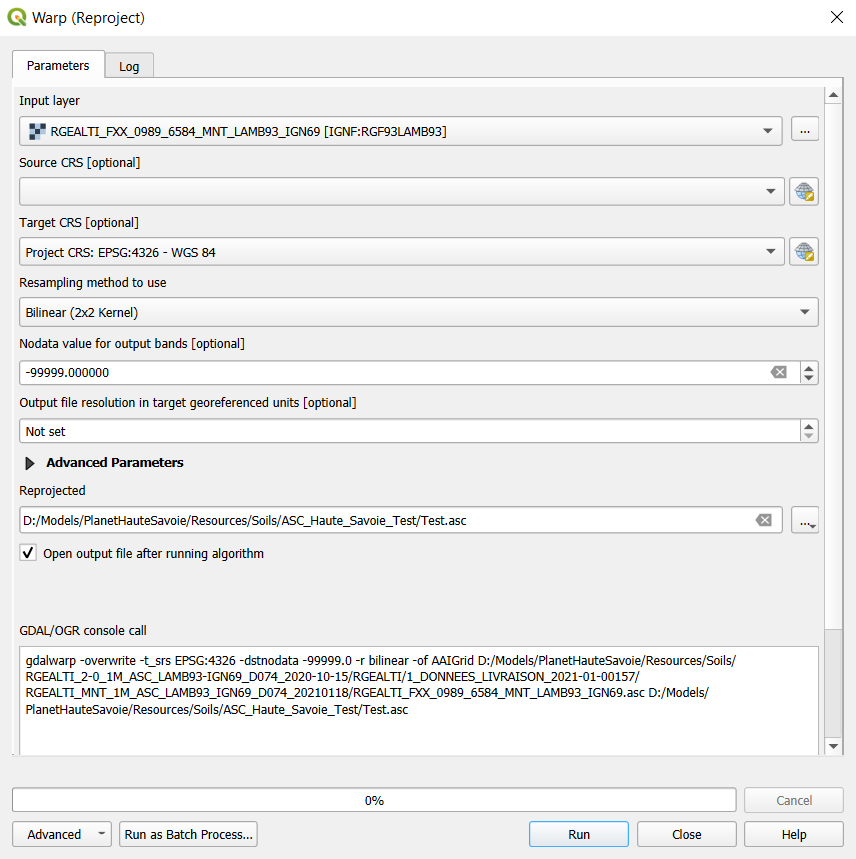Click the Target CRS globe selector icon

[804, 252]
